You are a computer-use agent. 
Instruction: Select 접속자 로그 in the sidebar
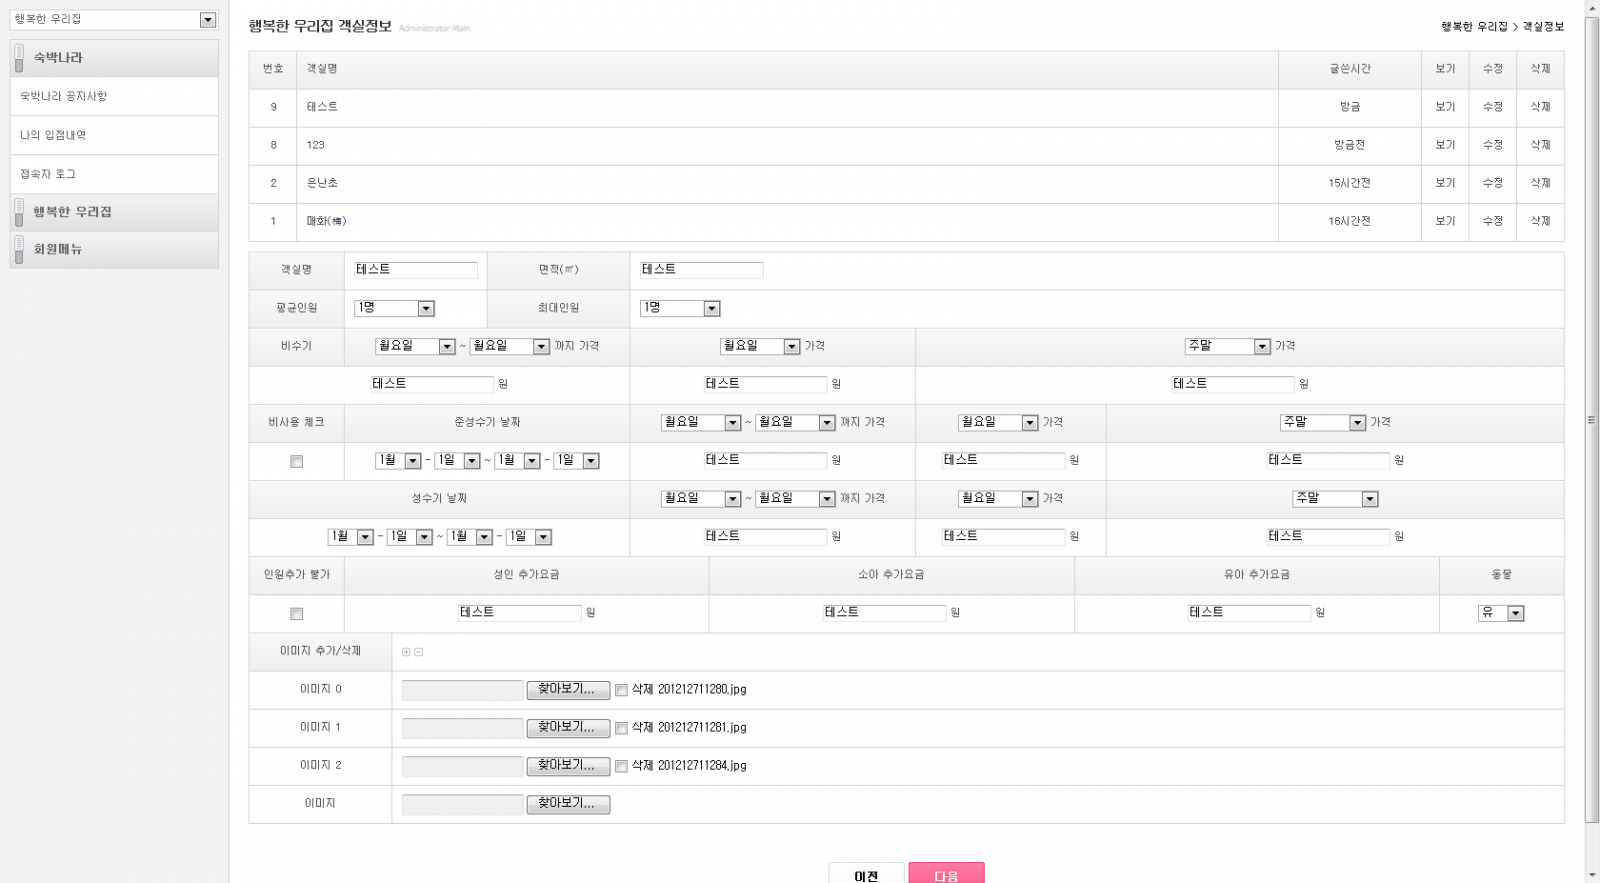coord(48,174)
